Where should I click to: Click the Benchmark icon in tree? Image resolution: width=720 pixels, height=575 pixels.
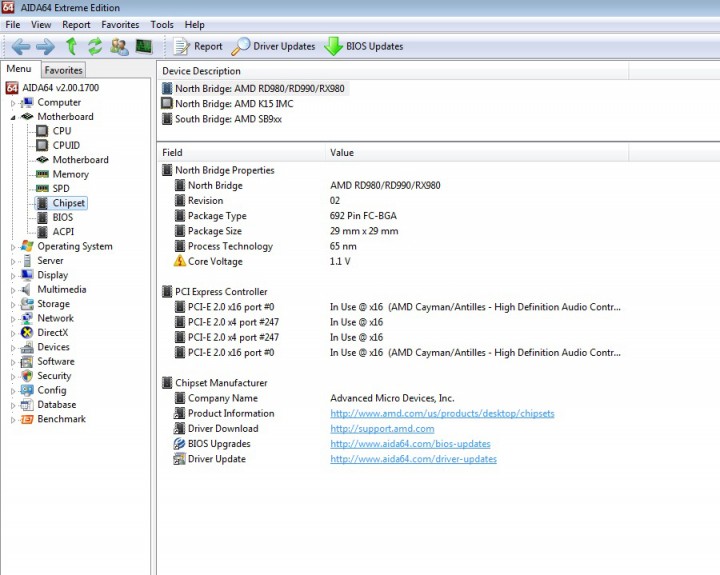tap(27, 419)
